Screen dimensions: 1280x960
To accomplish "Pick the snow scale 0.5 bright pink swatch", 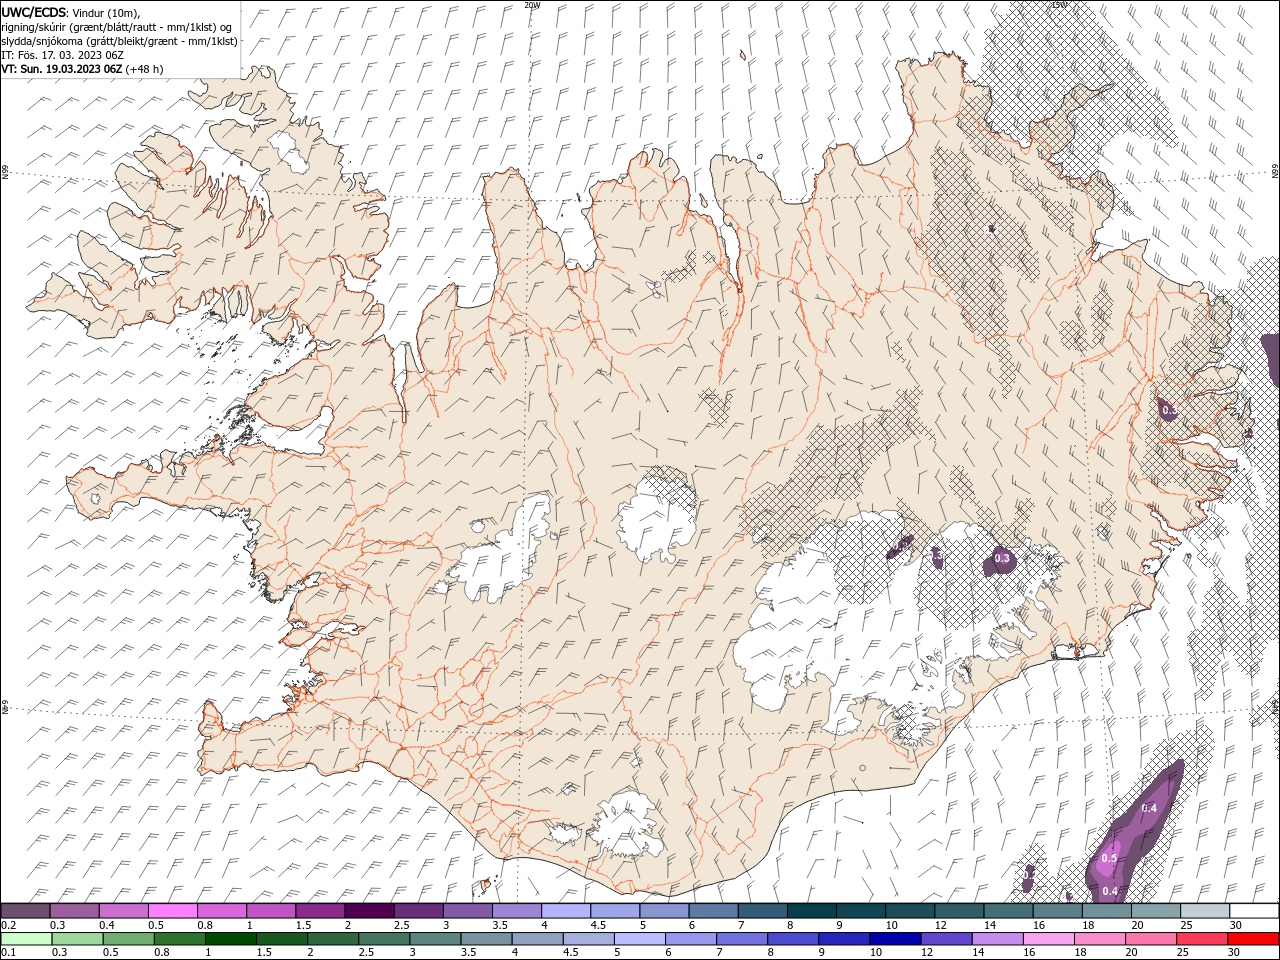I will pyautogui.click(x=173, y=911).
